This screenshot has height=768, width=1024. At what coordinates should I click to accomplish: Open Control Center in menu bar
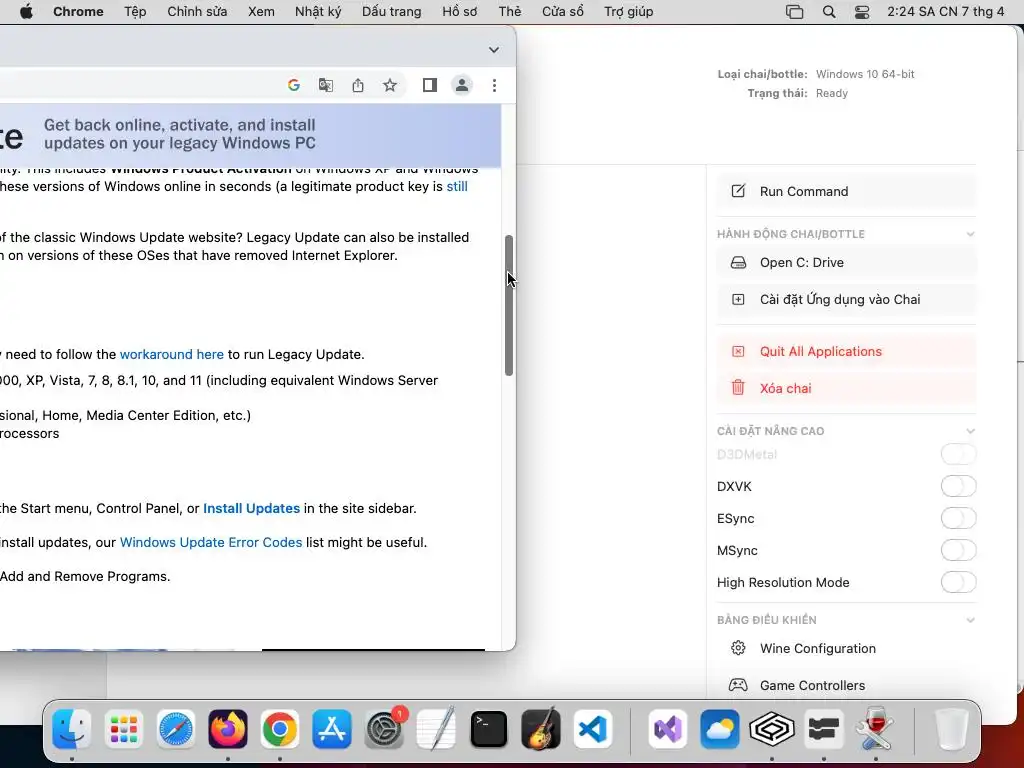tap(862, 12)
